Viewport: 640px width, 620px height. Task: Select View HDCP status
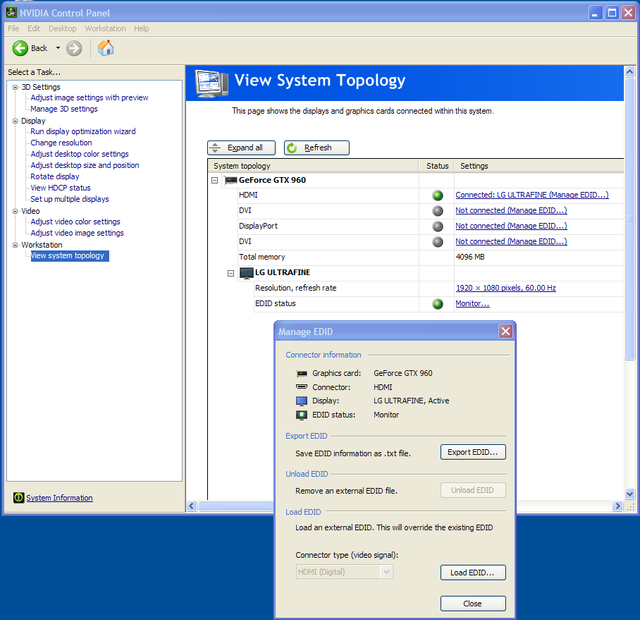(61, 188)
